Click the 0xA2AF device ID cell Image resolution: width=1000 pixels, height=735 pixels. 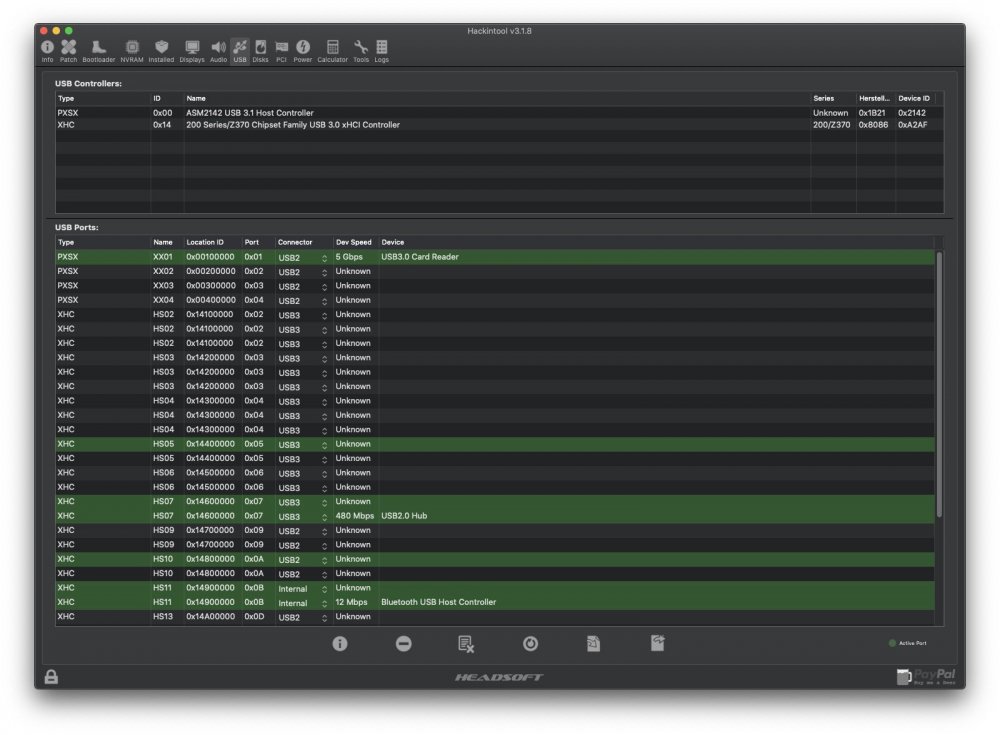[x=913, y=125]
